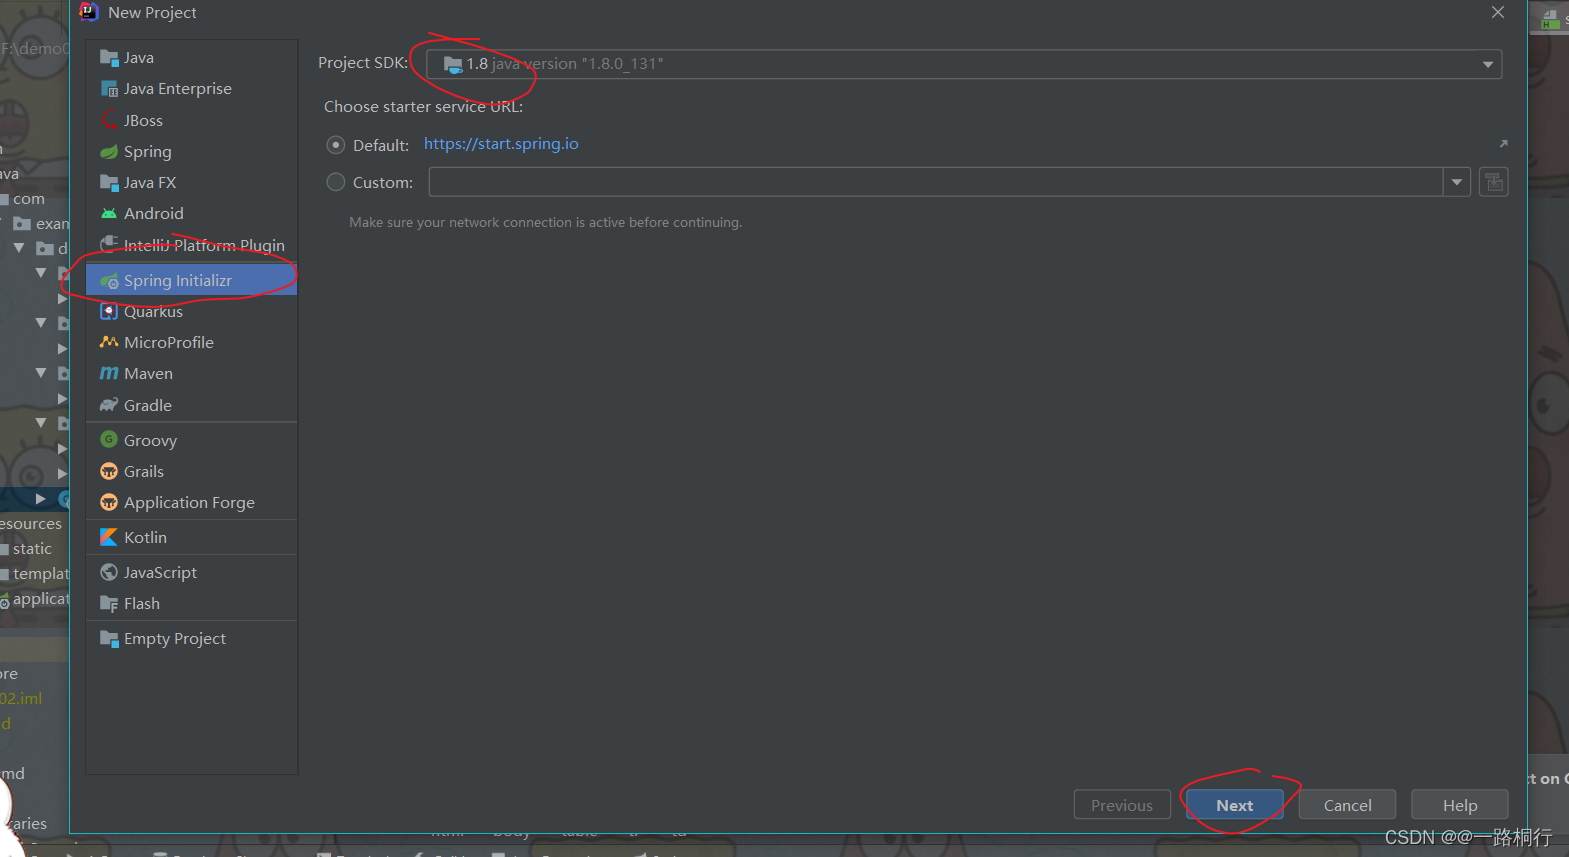This screenshot has height=857, width=1569.
Task: Select JavaScript label in the list
Action: pos(160,573)
